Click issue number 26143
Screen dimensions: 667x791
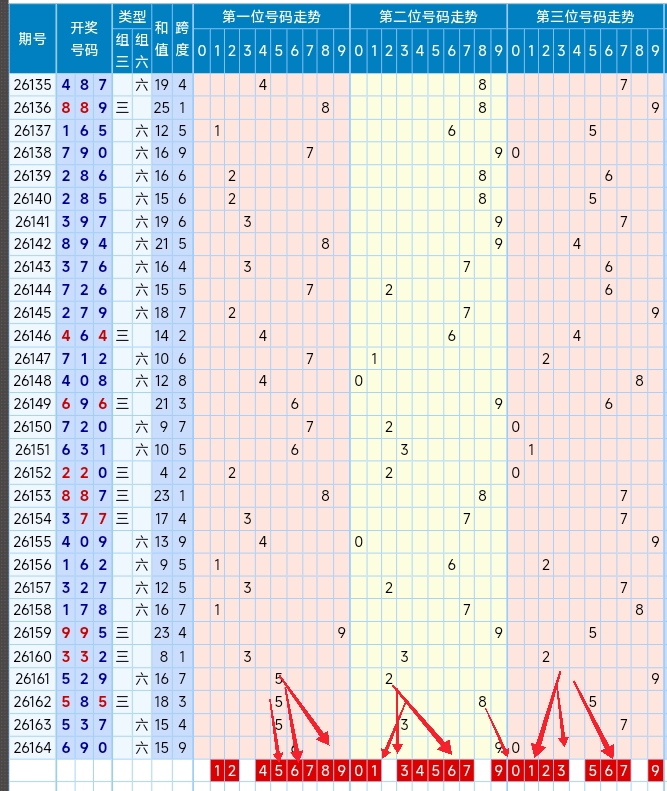[33, 267]
